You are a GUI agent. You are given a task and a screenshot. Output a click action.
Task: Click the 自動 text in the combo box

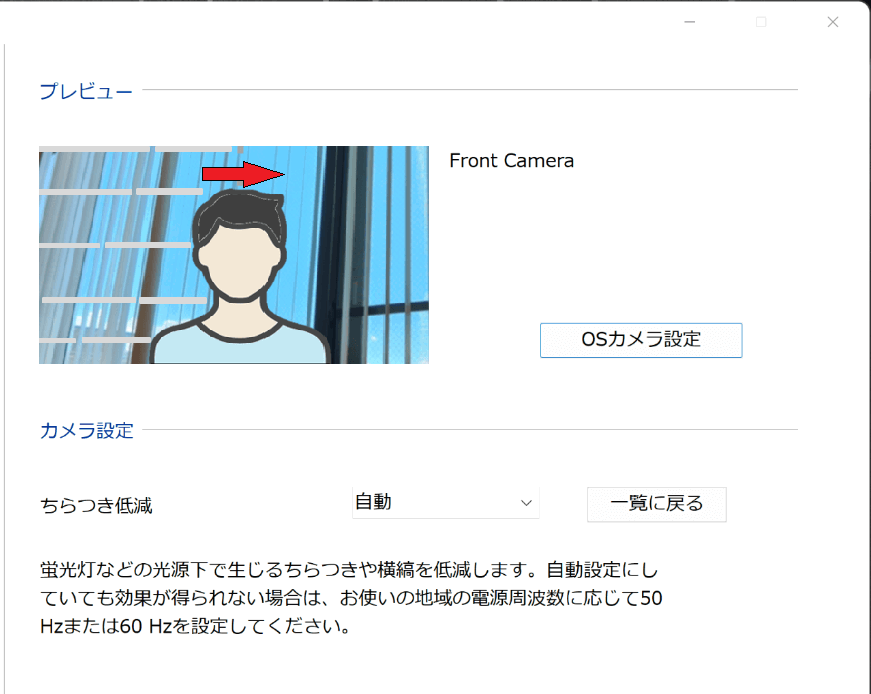coord(373,502)
